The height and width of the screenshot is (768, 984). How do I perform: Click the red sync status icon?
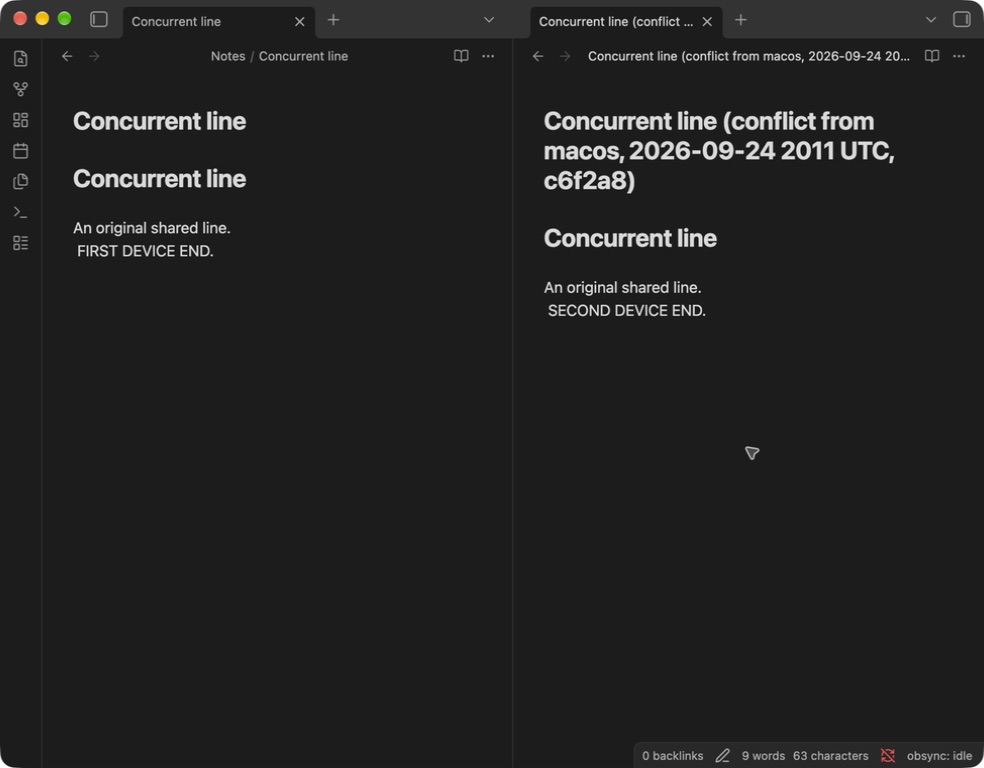pos(887,756)
